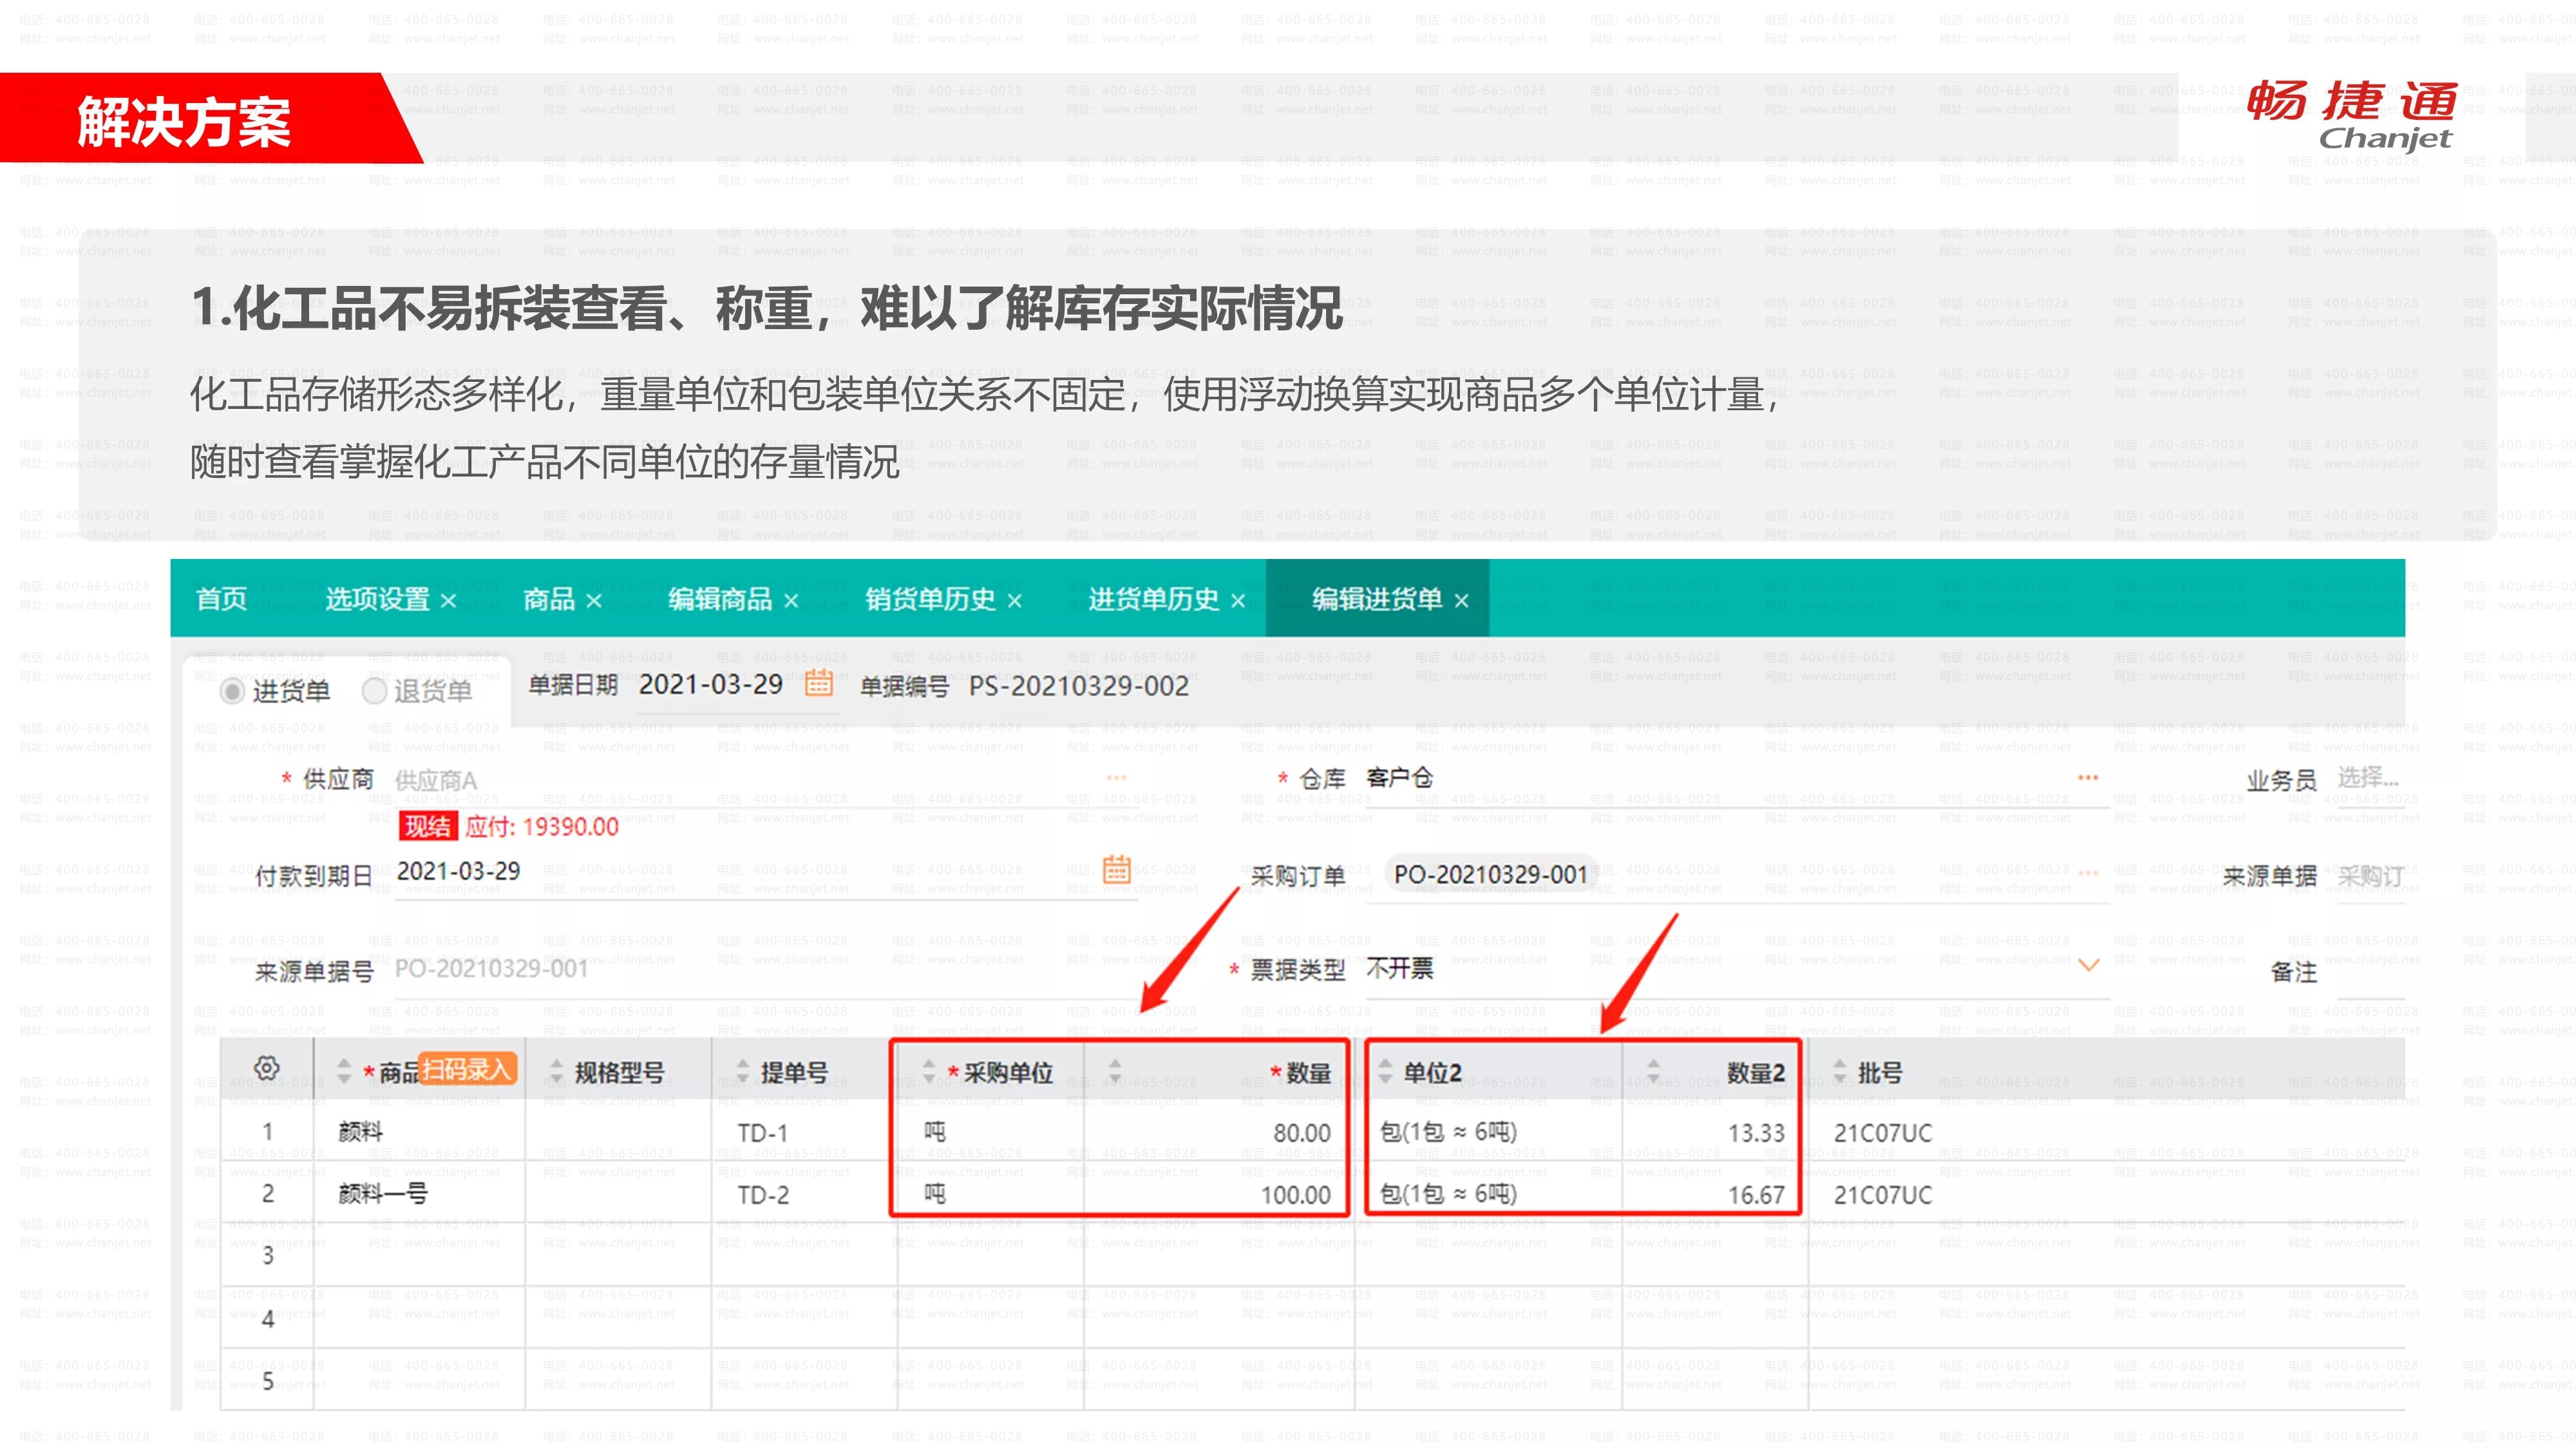Screen dimensions: 2576x1449
Task: Click the 备注 input field
Action: click(2370, 972)
